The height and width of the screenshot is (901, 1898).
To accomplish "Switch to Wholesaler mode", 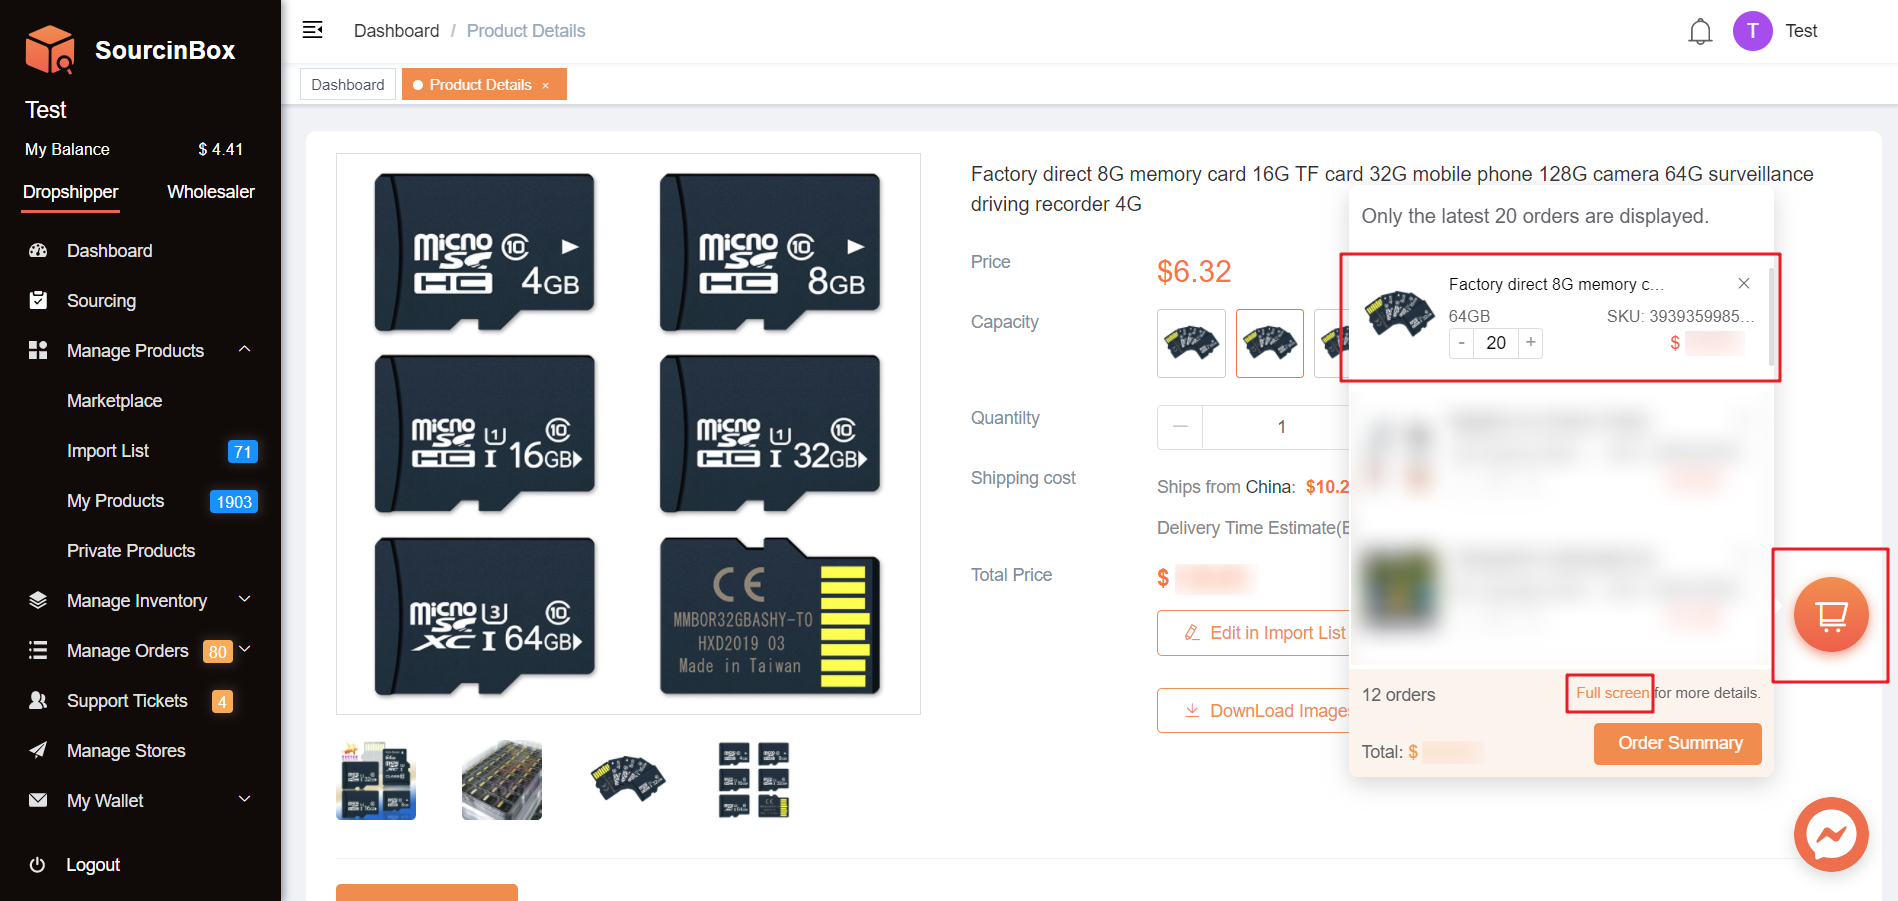I will click(x=210, y=192).
